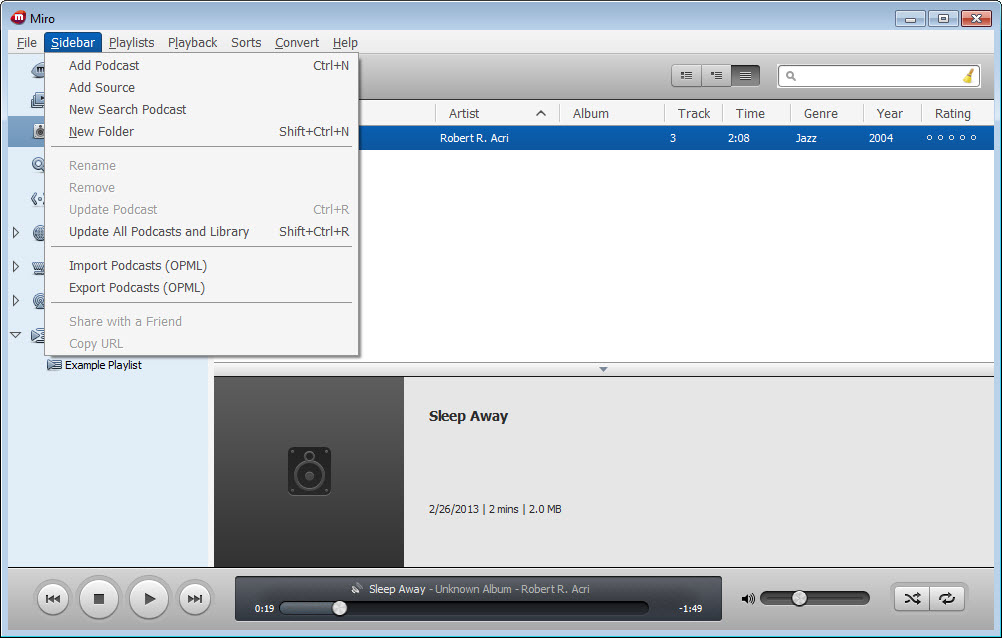Image resolution: width=1002 pixels, height=638 pixels.
Task: Expand the sidebar section with globe icon
Action: 16,233
